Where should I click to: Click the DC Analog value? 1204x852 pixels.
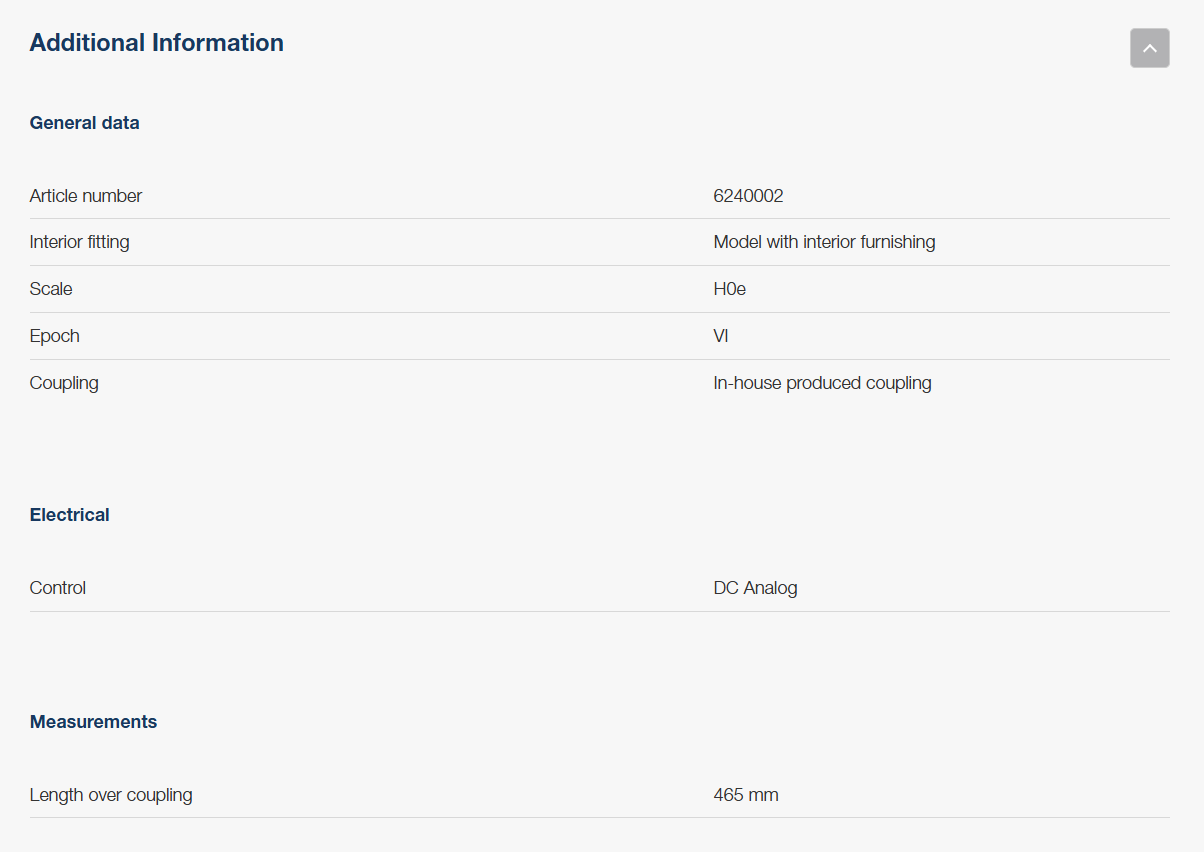755,588
